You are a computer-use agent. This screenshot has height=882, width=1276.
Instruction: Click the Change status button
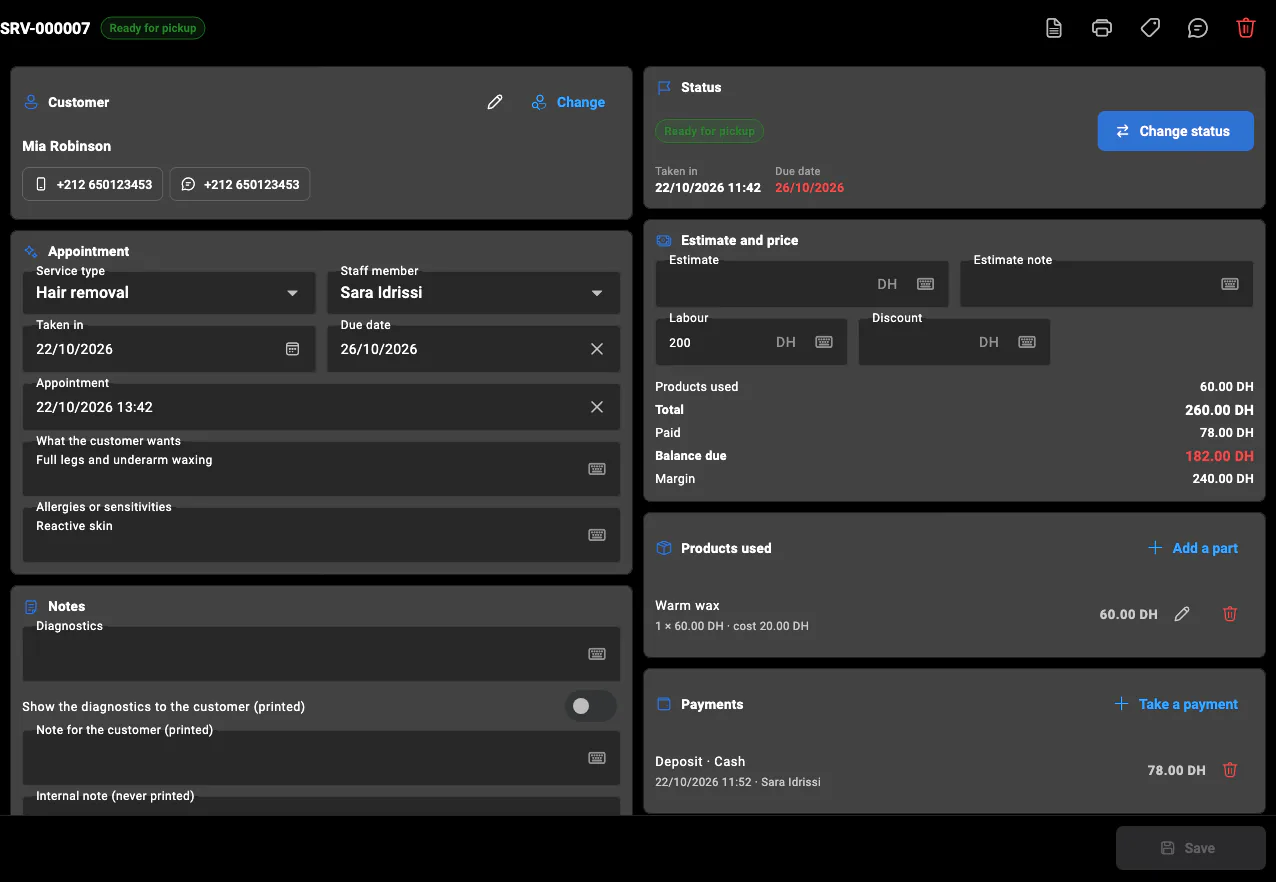point(1175,131)
